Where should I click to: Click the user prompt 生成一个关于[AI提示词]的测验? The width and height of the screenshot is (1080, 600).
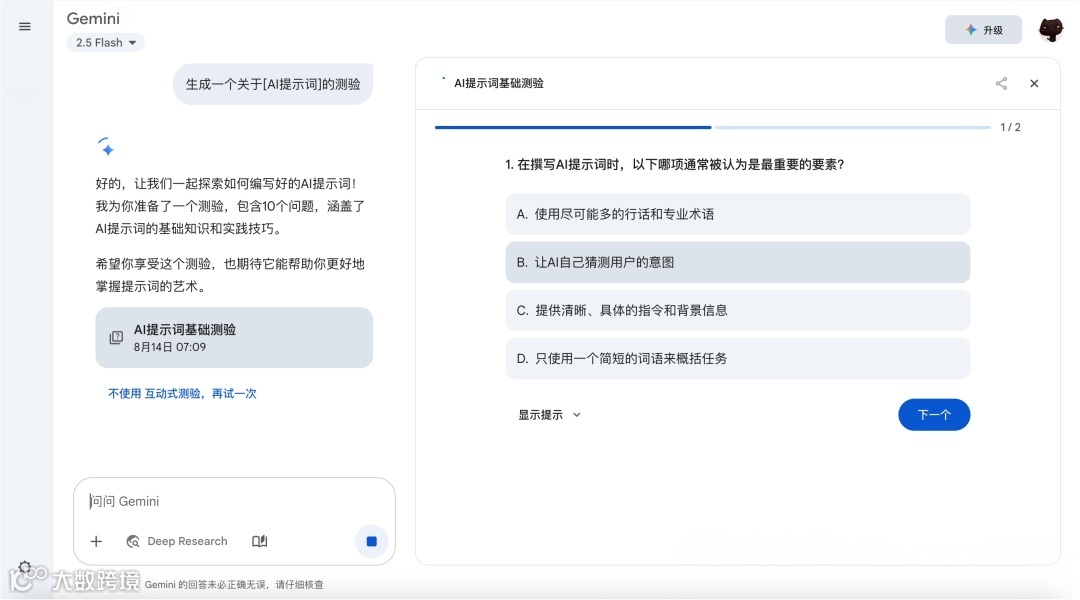[273, 84]
